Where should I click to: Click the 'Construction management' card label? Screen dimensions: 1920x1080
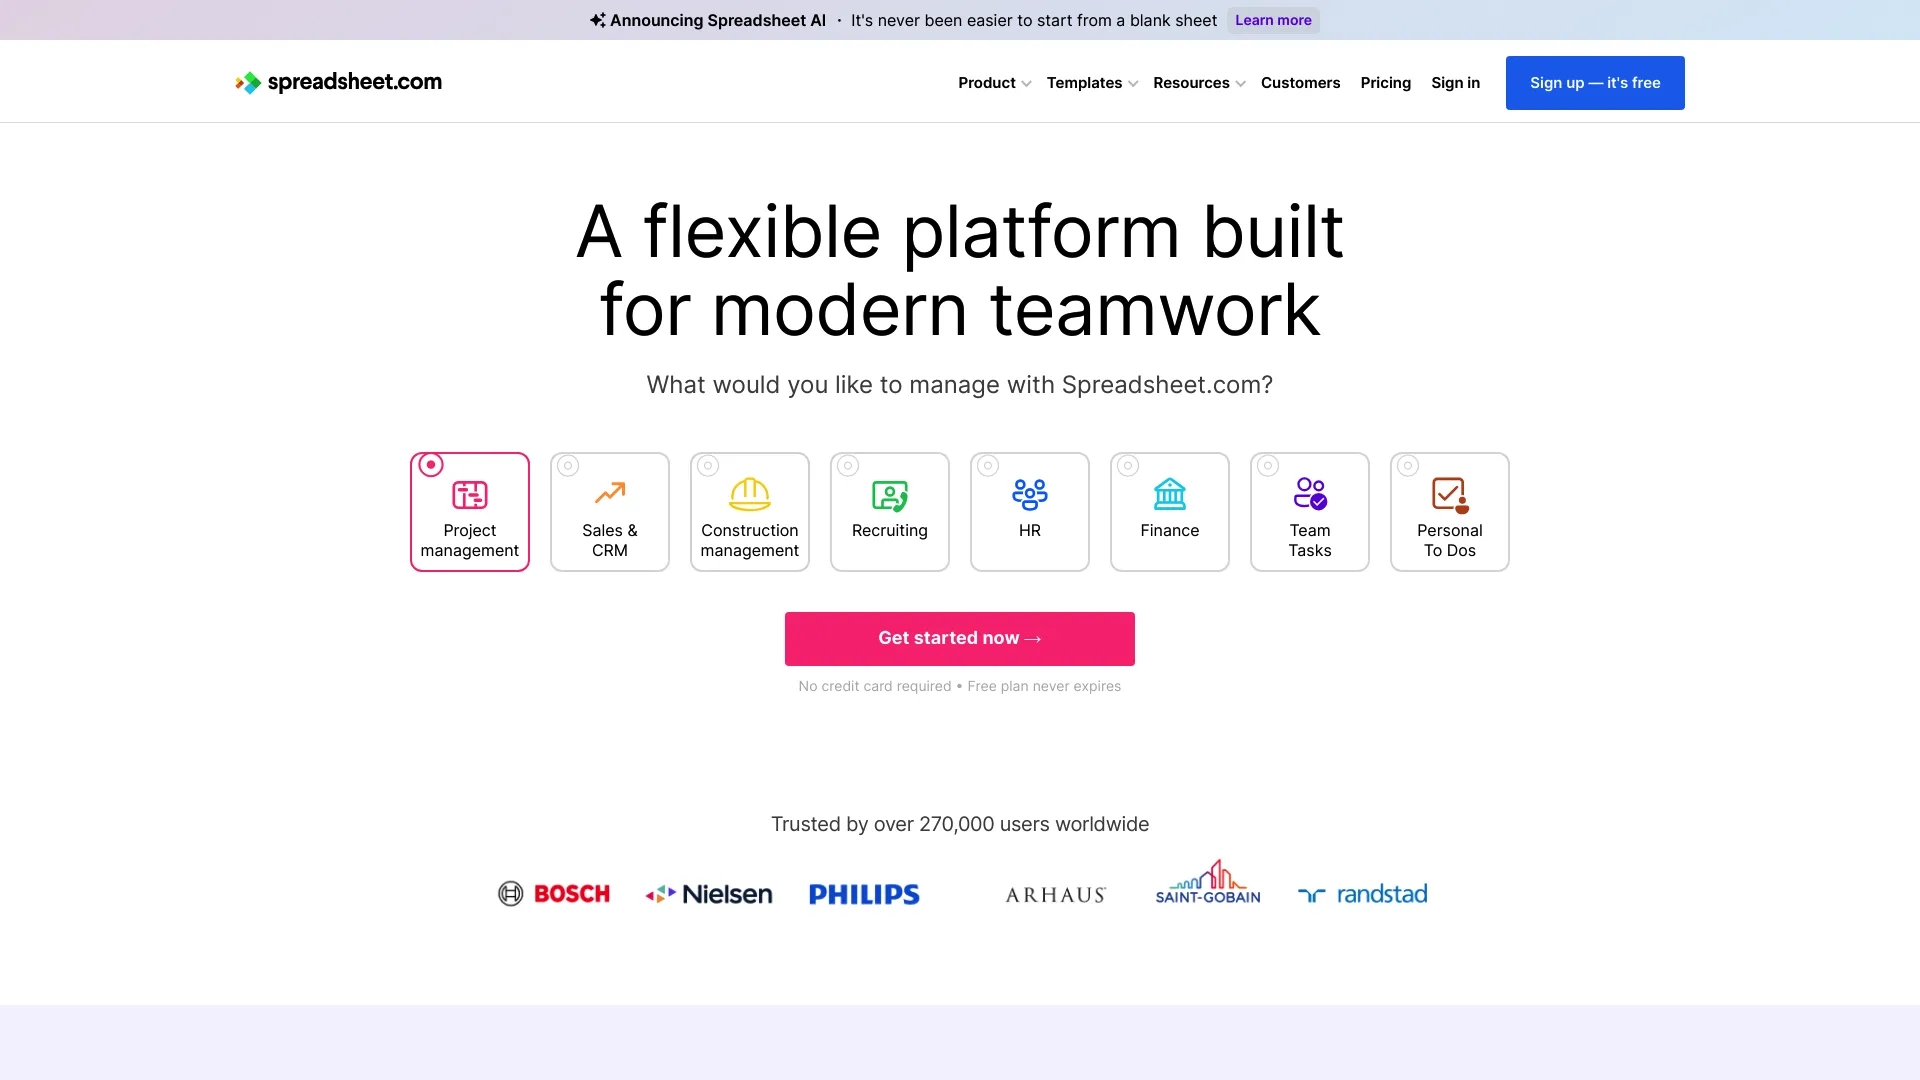750,540
